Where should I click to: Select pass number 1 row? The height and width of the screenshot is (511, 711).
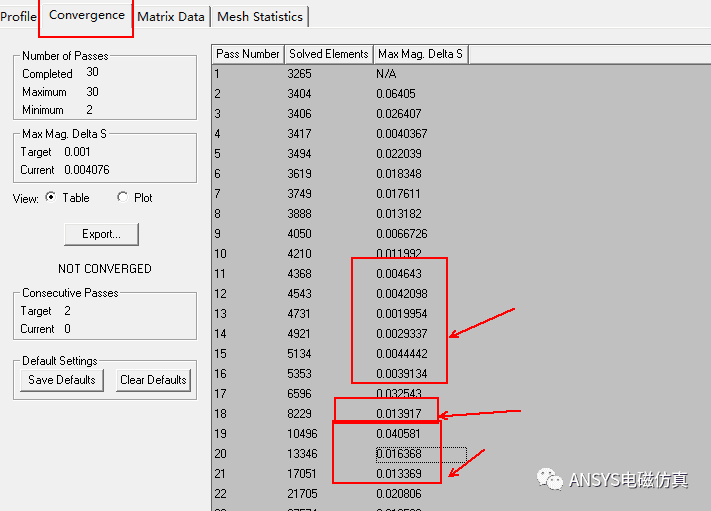217,74
